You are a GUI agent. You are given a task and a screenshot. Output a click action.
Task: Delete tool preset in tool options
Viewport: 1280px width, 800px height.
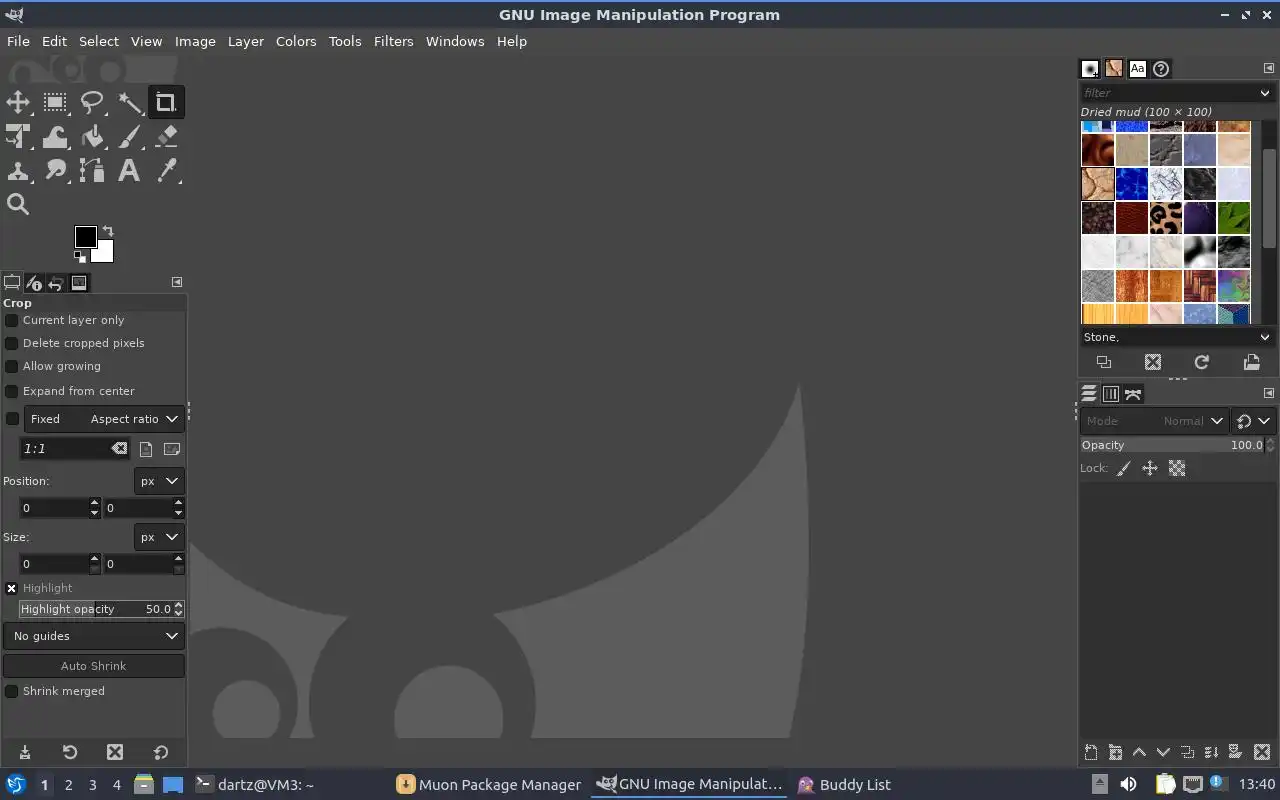115,752
